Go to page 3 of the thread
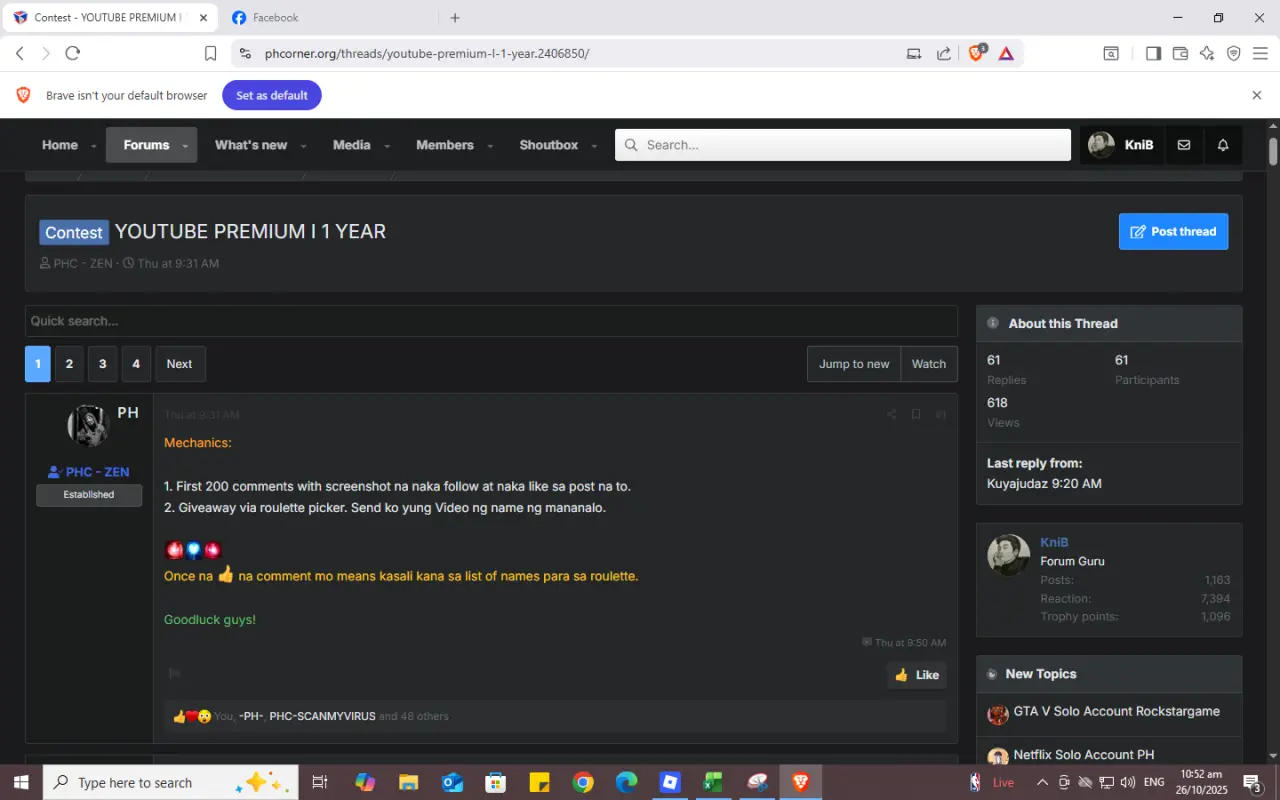The width and height of the screenshot is (1280, 800). pos(102,364)
